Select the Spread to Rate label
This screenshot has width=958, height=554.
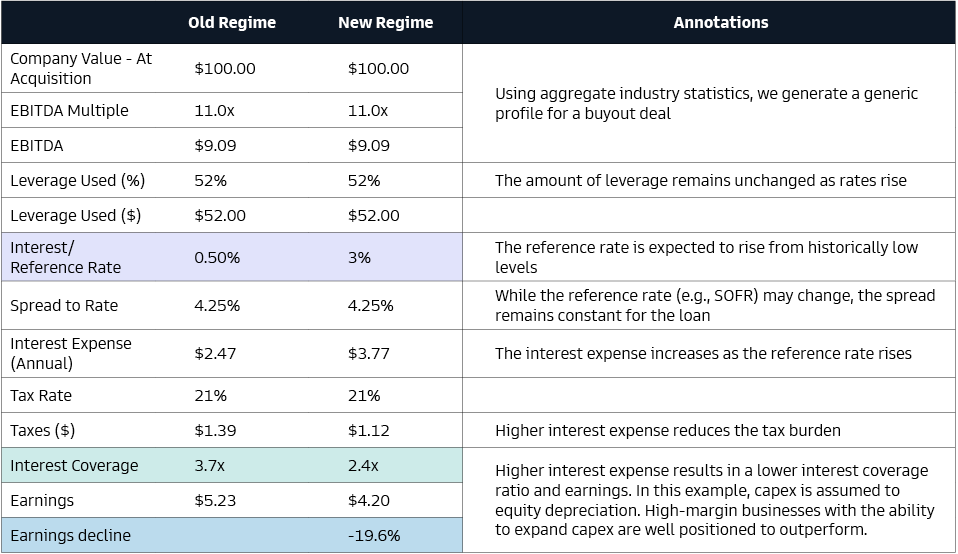point(64,306)
